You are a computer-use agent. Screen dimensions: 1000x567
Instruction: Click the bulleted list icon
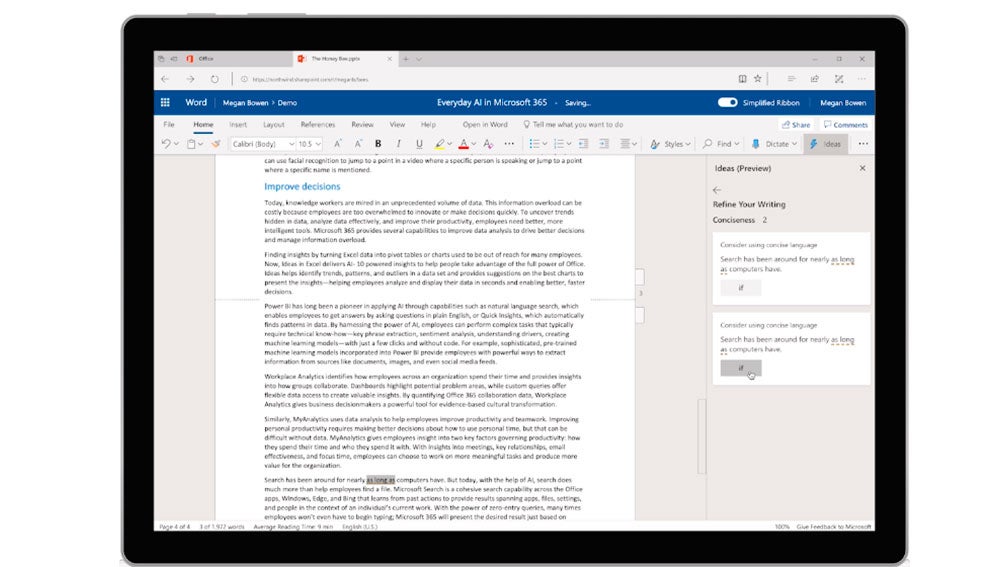click(534, 144)
